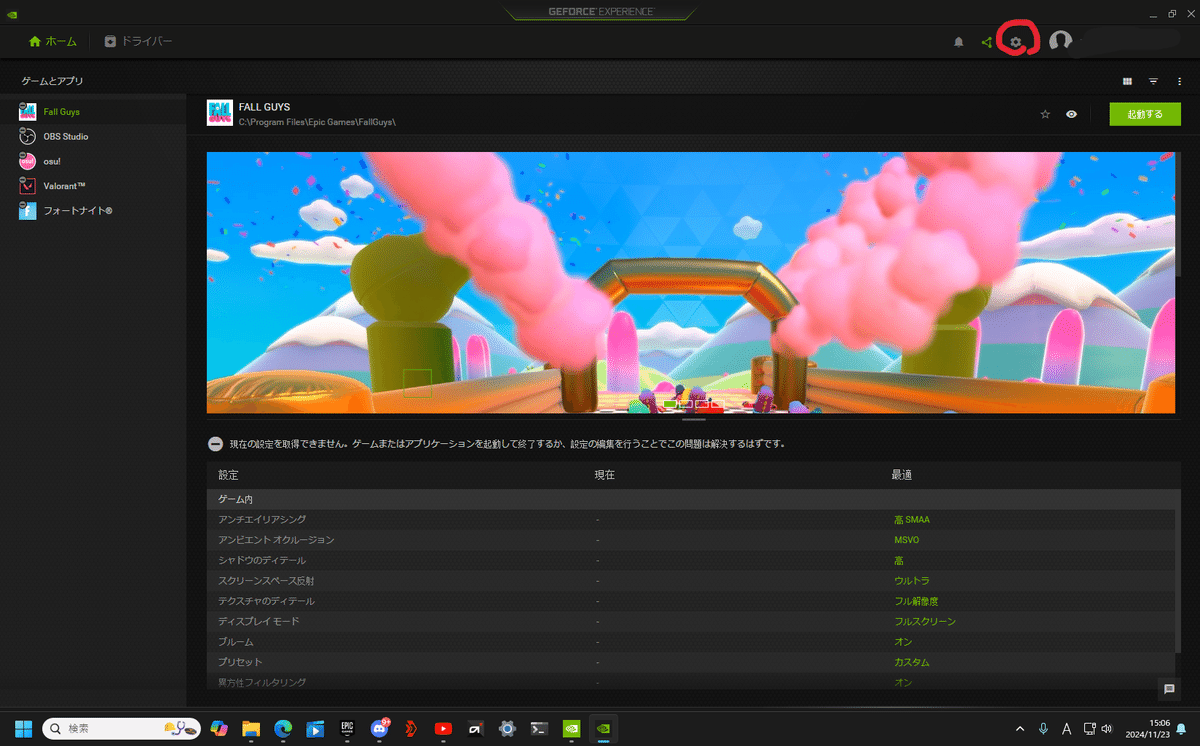1200x746 pixels.
Task: Click the NVIDIA logo in the title bar
Action: 13,13
